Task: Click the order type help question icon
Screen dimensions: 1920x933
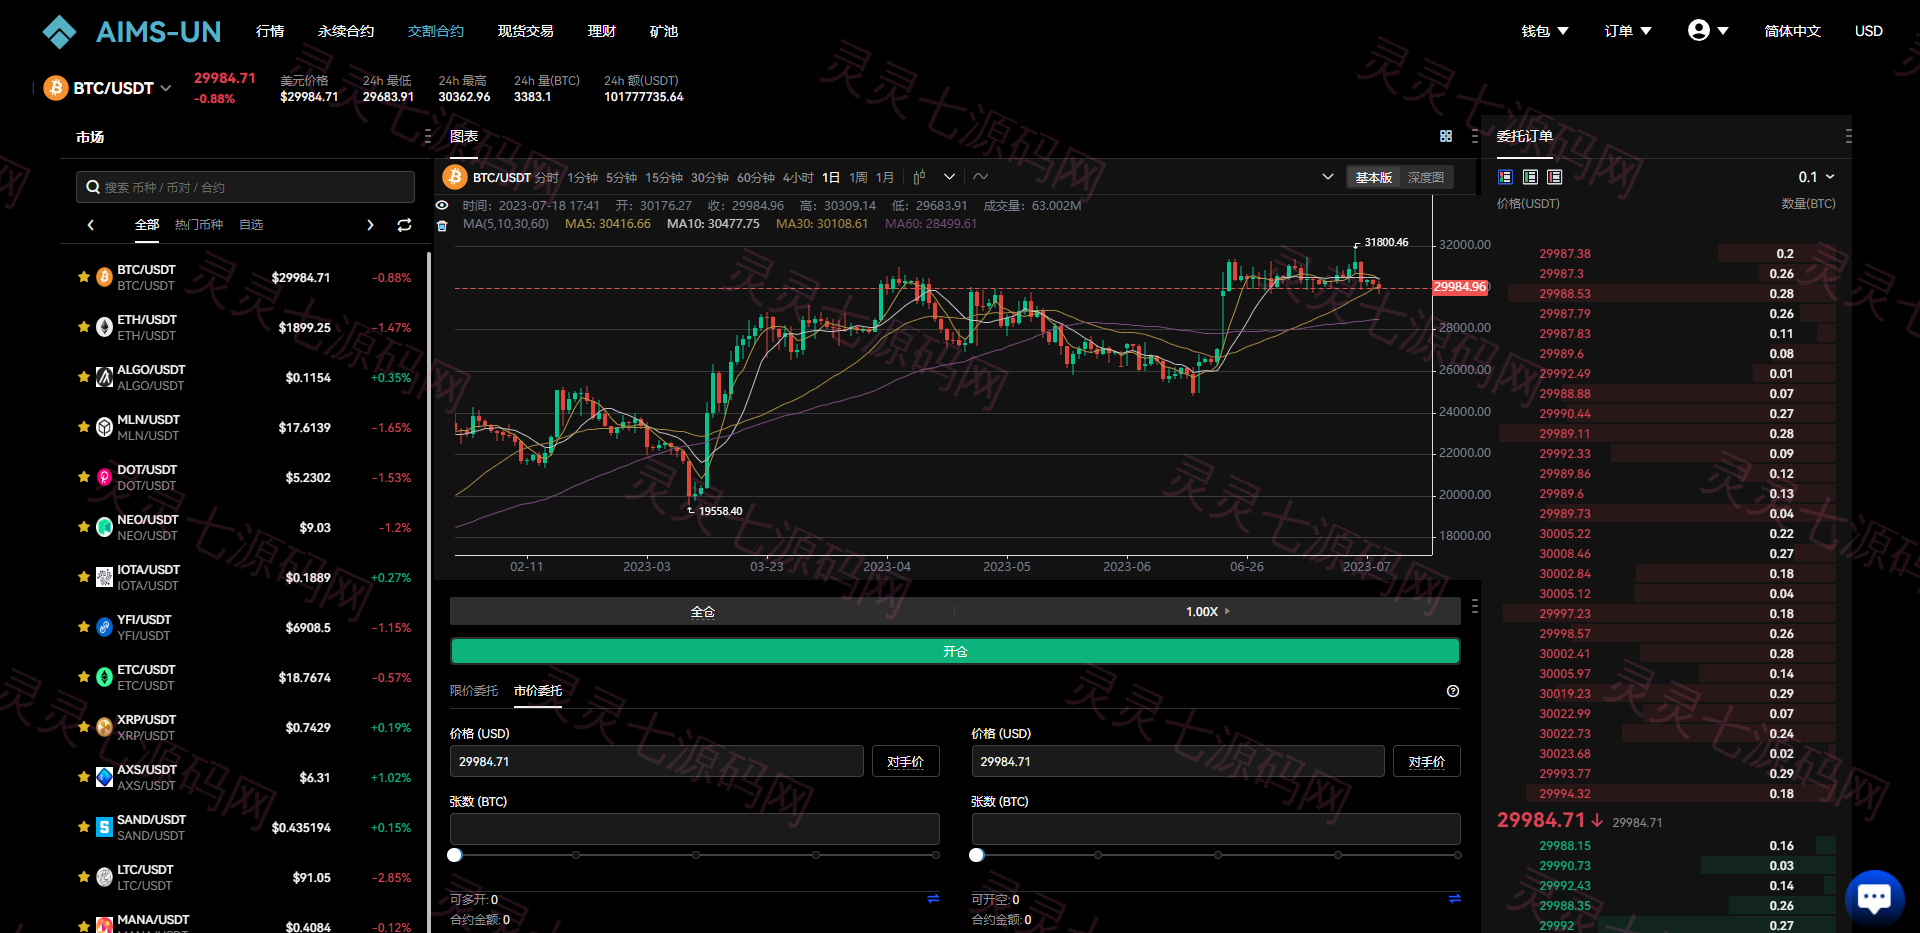Action: (1453, 691)
